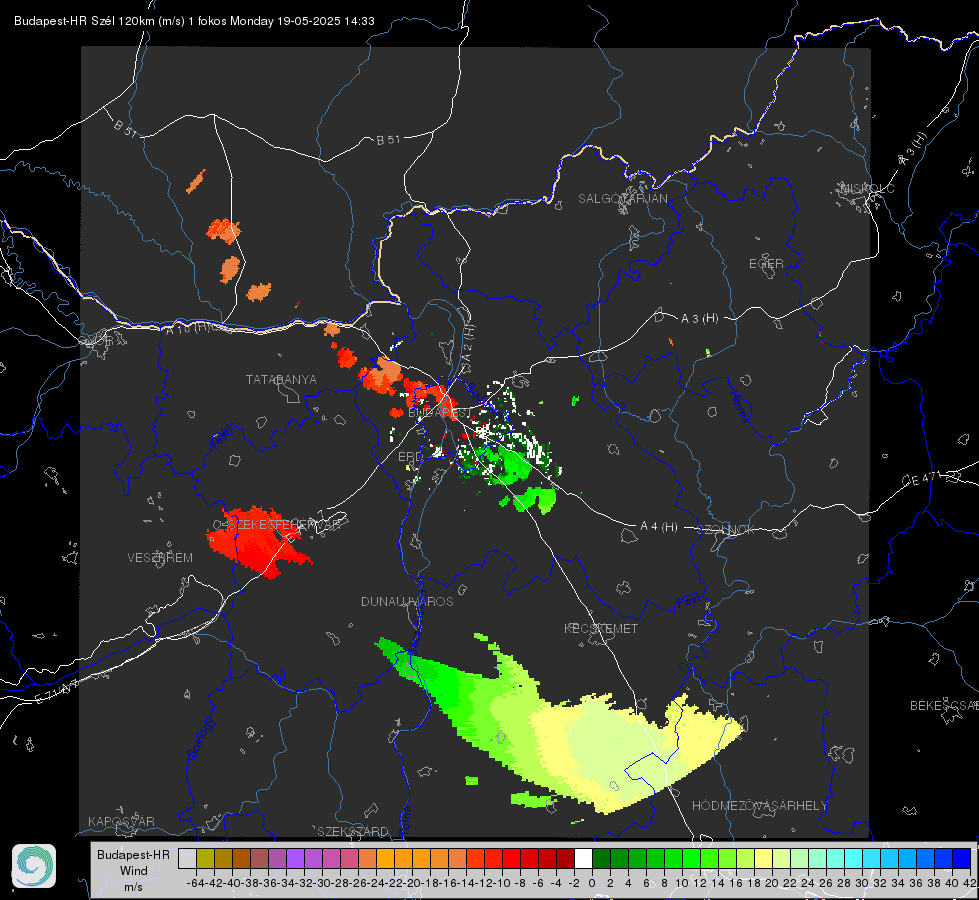Viewport: 979px width, 900px height.
Task: Click the HÓDMEZŐVÁSÁRHELY city label
Action: pos(759,806)
